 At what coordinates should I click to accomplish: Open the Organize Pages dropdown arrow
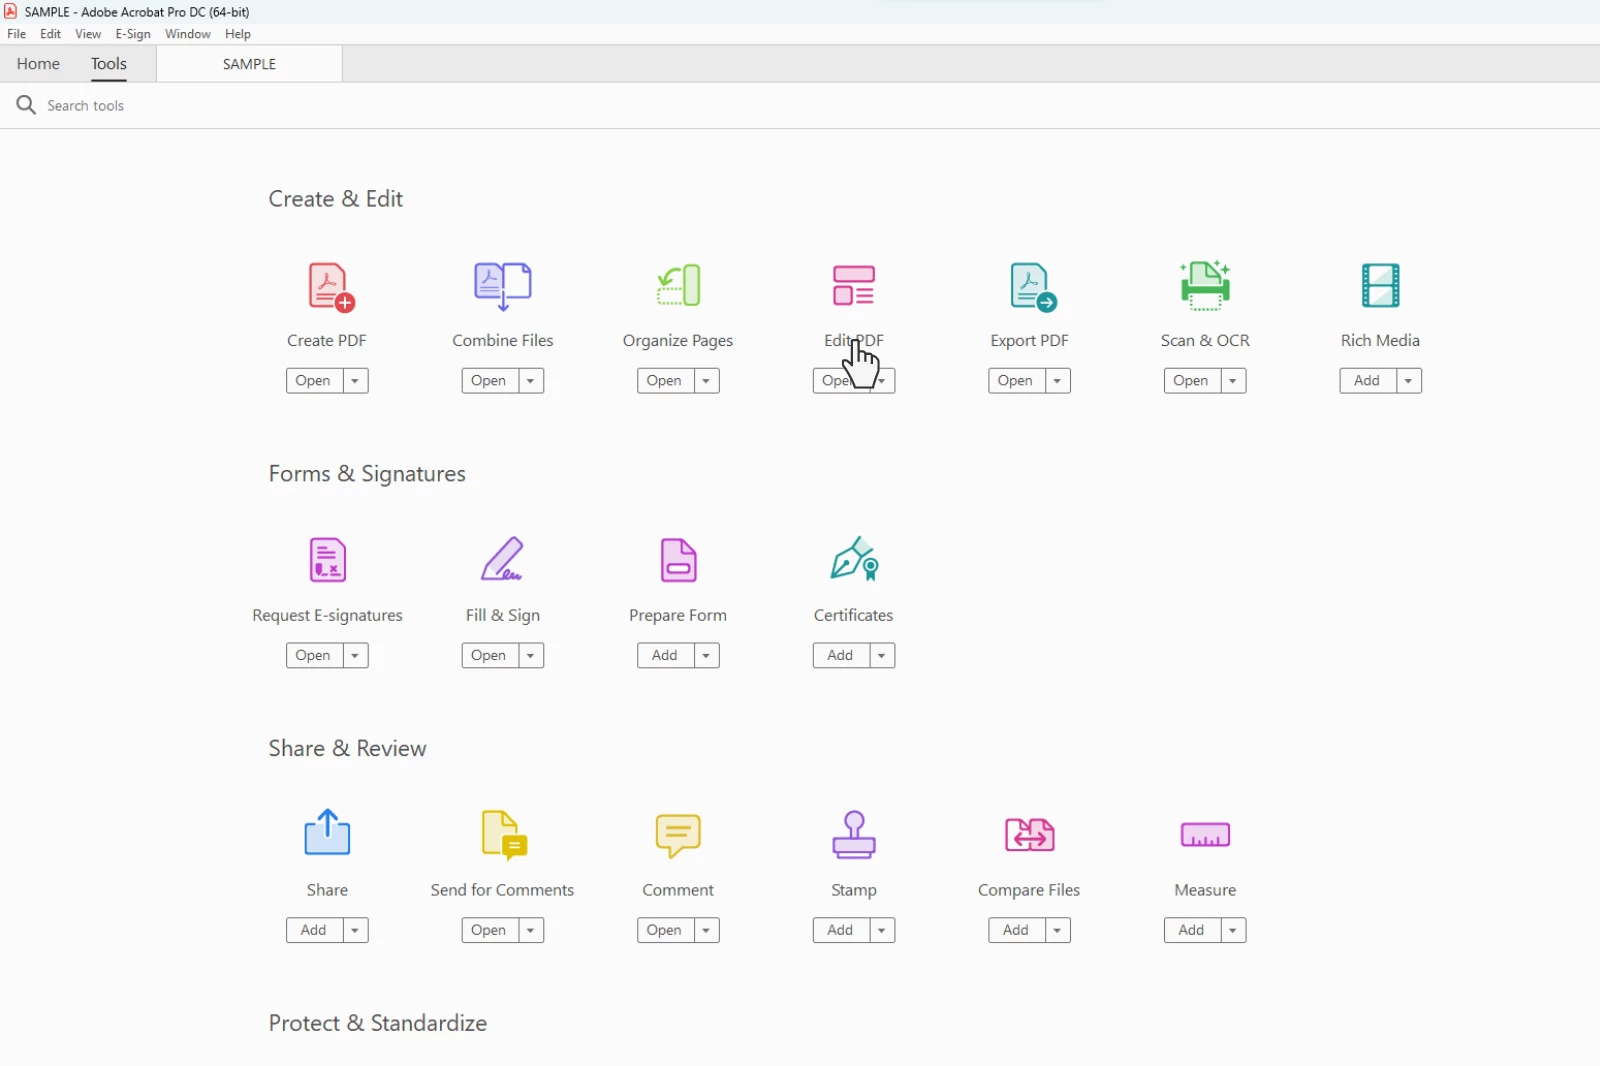point(707,381)
